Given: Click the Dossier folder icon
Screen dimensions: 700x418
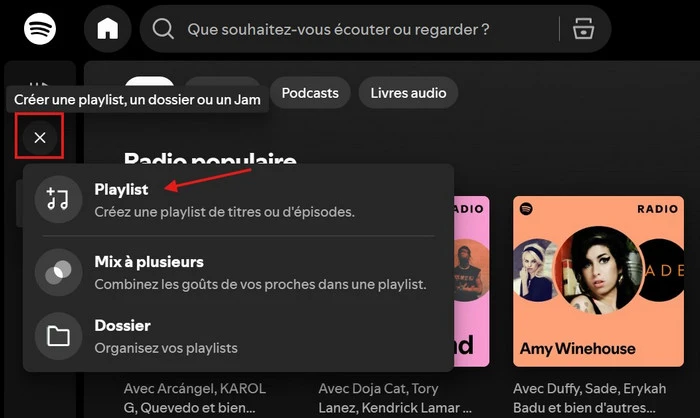Looking at the screenshot, I should 58,336.
